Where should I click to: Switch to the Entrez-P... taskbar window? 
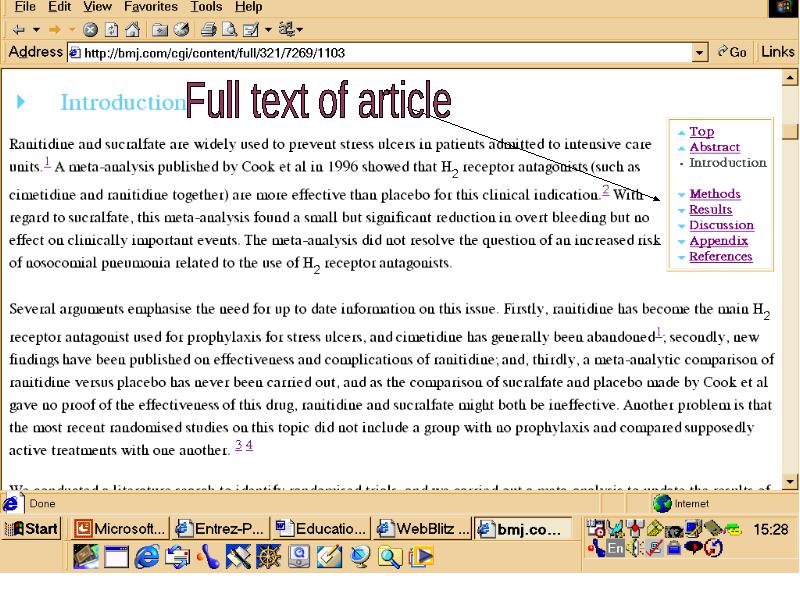coord(220,529)
